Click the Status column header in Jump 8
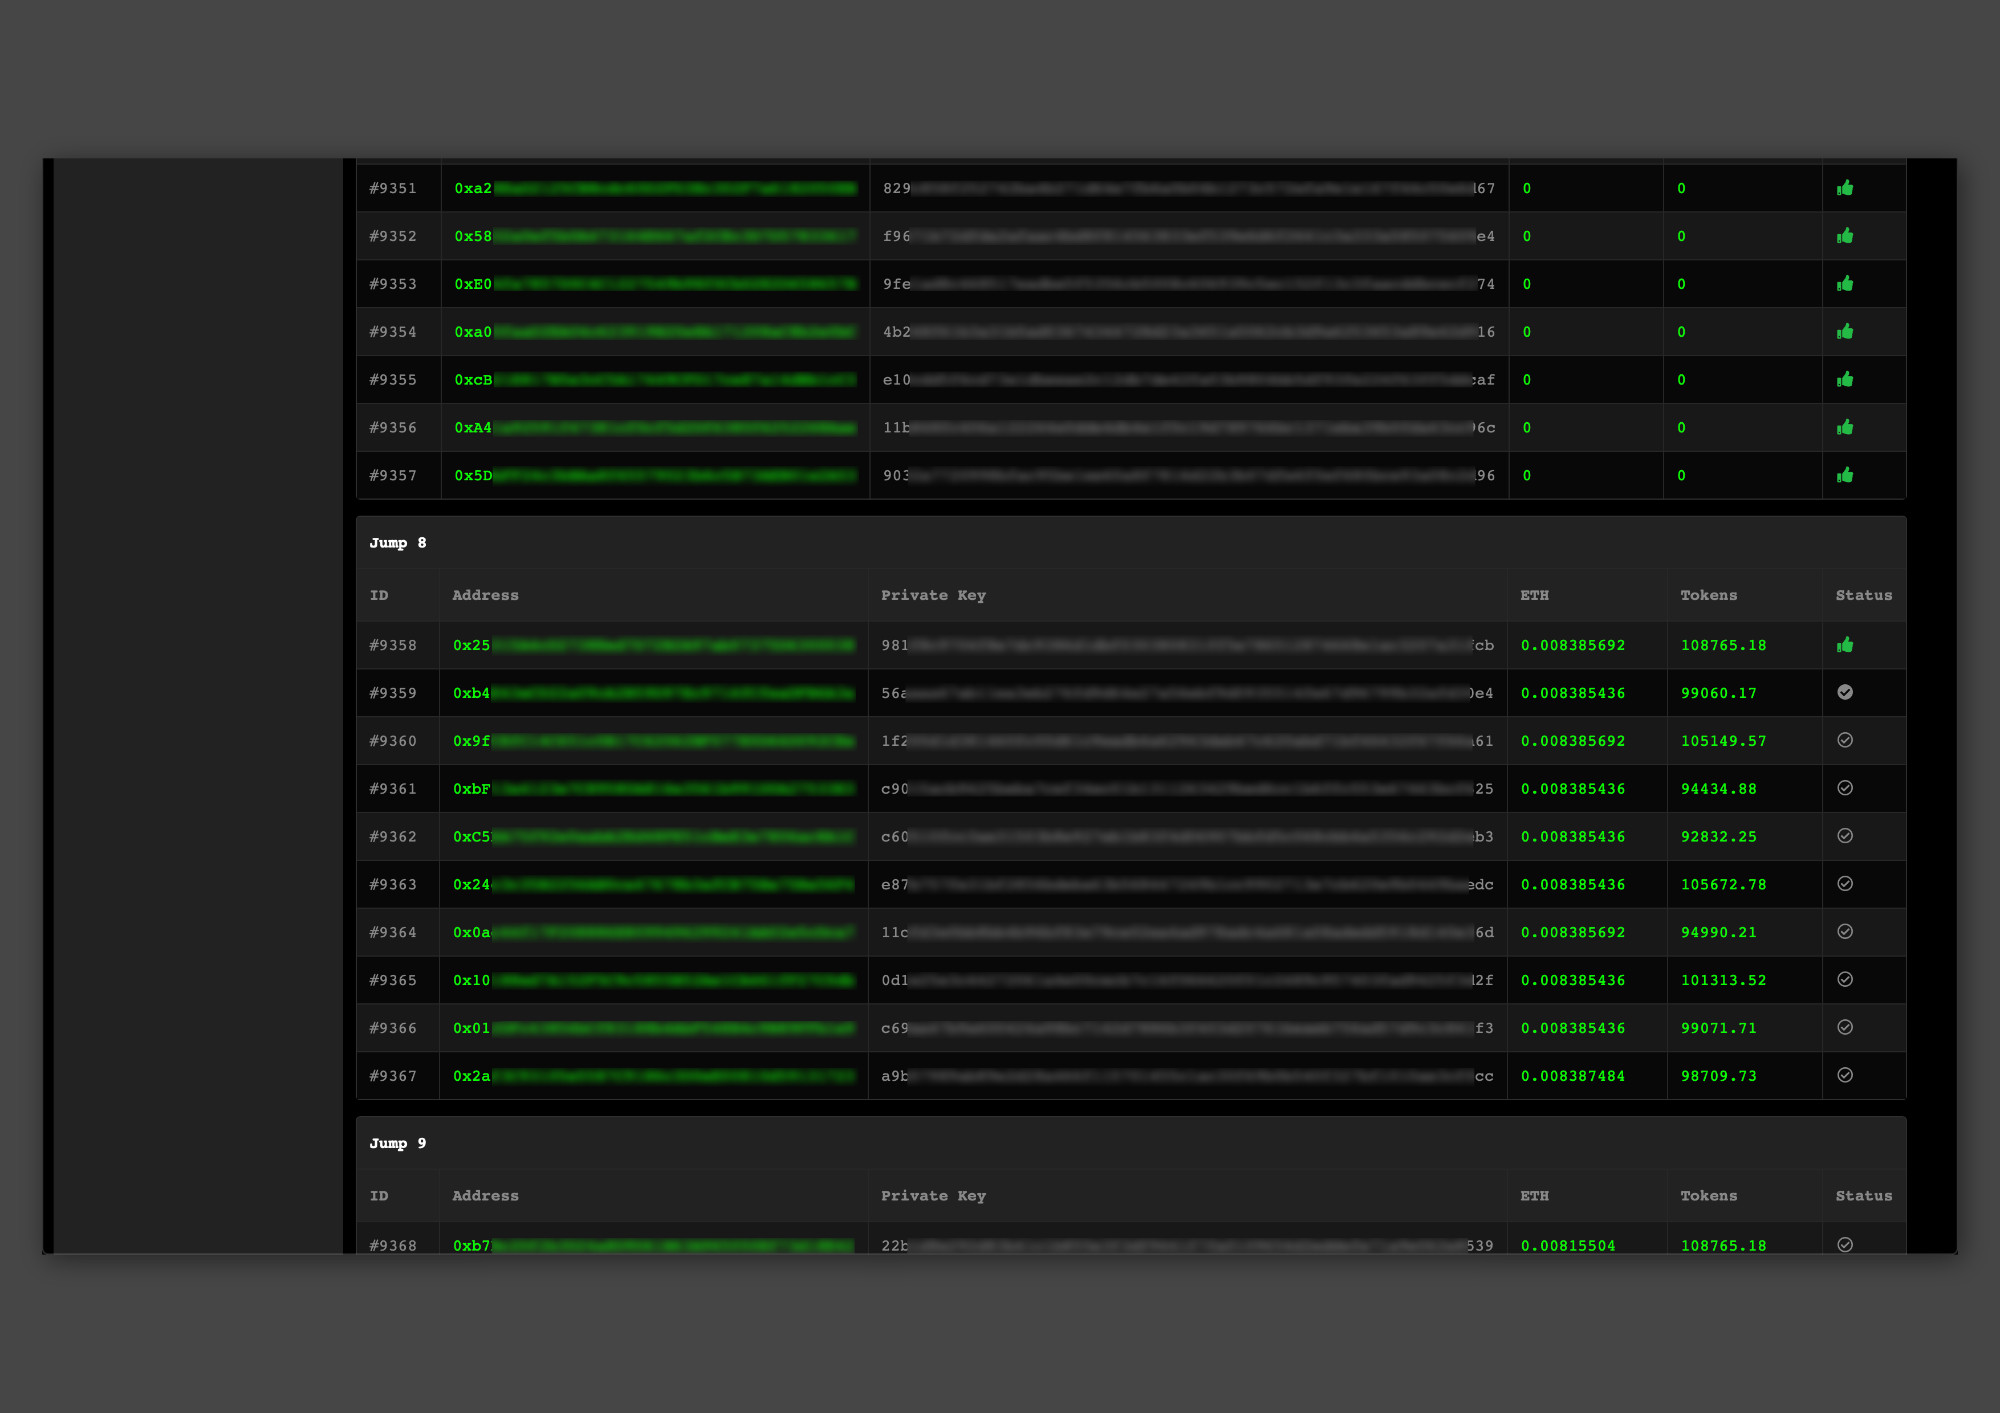Screen dimensions: 2000x1413 pos(1864,595)
